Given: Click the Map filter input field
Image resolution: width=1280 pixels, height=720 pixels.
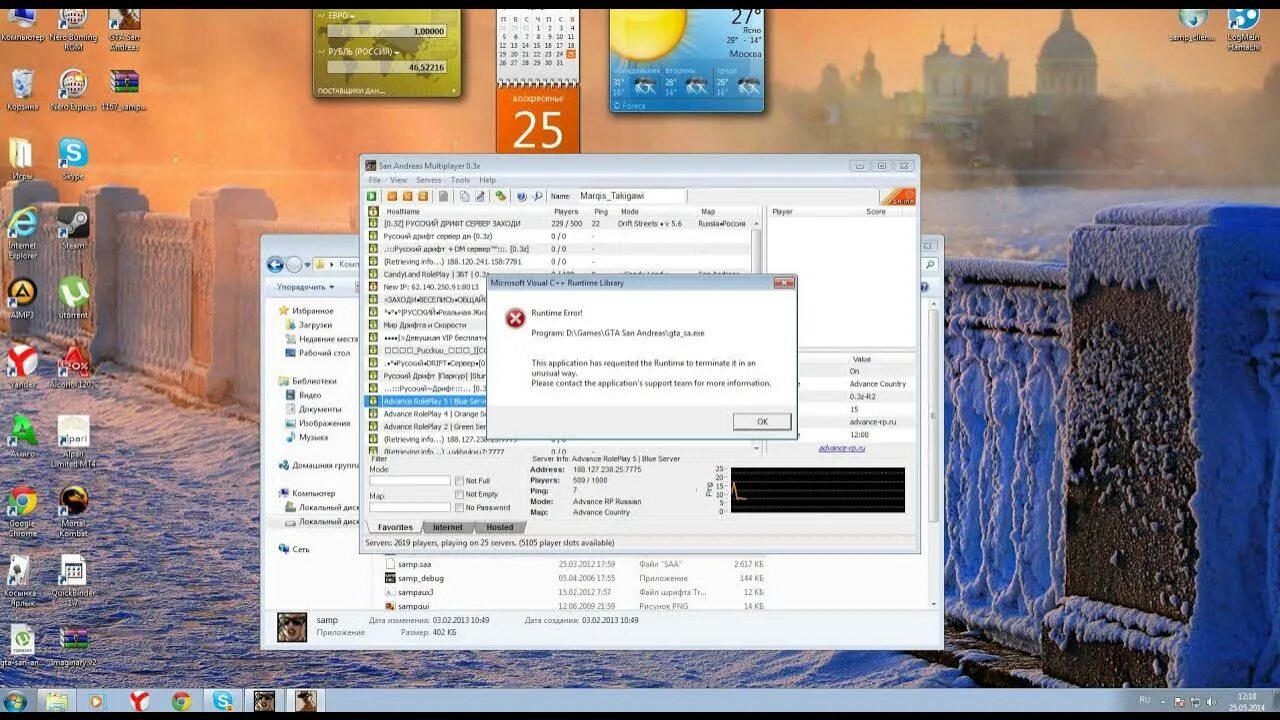Looking at the screenshot, I should (x=409, y=507).
